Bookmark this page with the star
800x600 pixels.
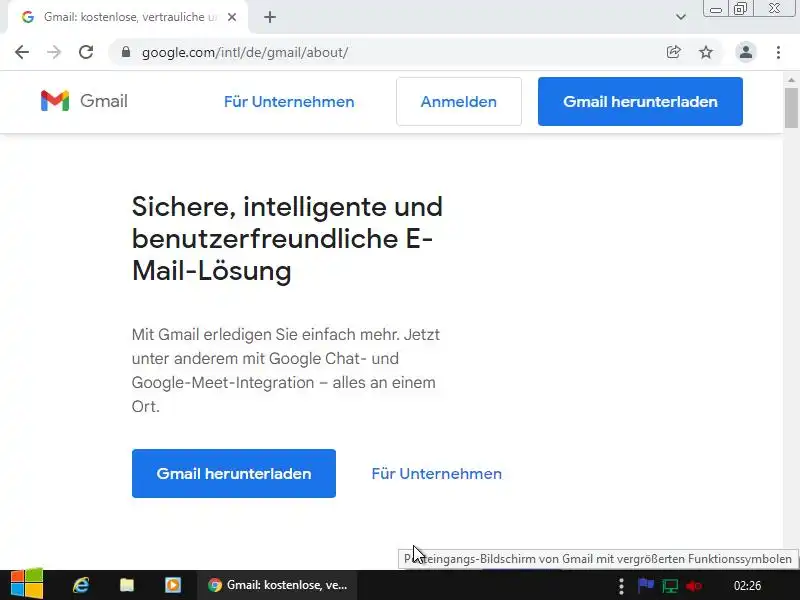(x=706, y=52)
